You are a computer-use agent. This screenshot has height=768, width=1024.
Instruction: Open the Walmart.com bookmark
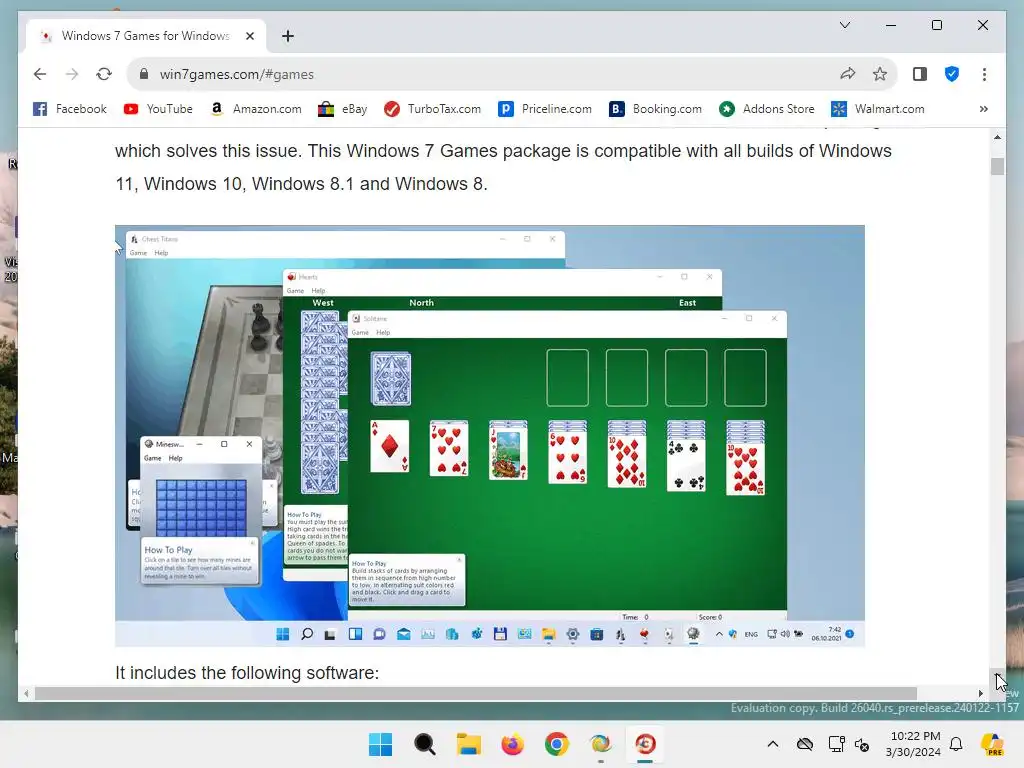pos(878,109)
